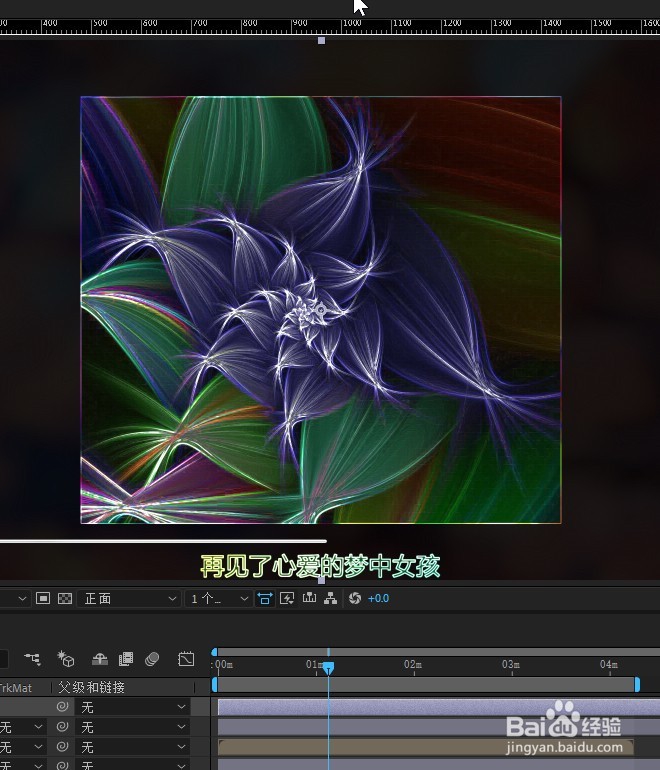This screenshot has height=770, width=660.
Task: Expand the dropdown chevron left of region of interest
Action: [x=22, y=599]
